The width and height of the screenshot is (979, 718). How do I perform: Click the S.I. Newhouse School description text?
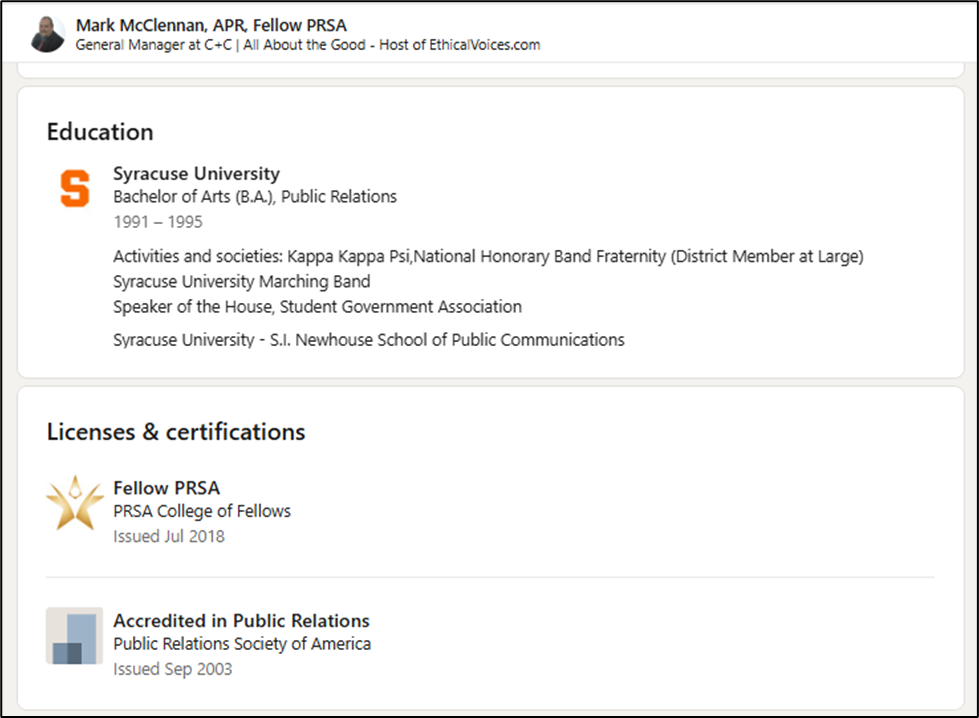368,340
